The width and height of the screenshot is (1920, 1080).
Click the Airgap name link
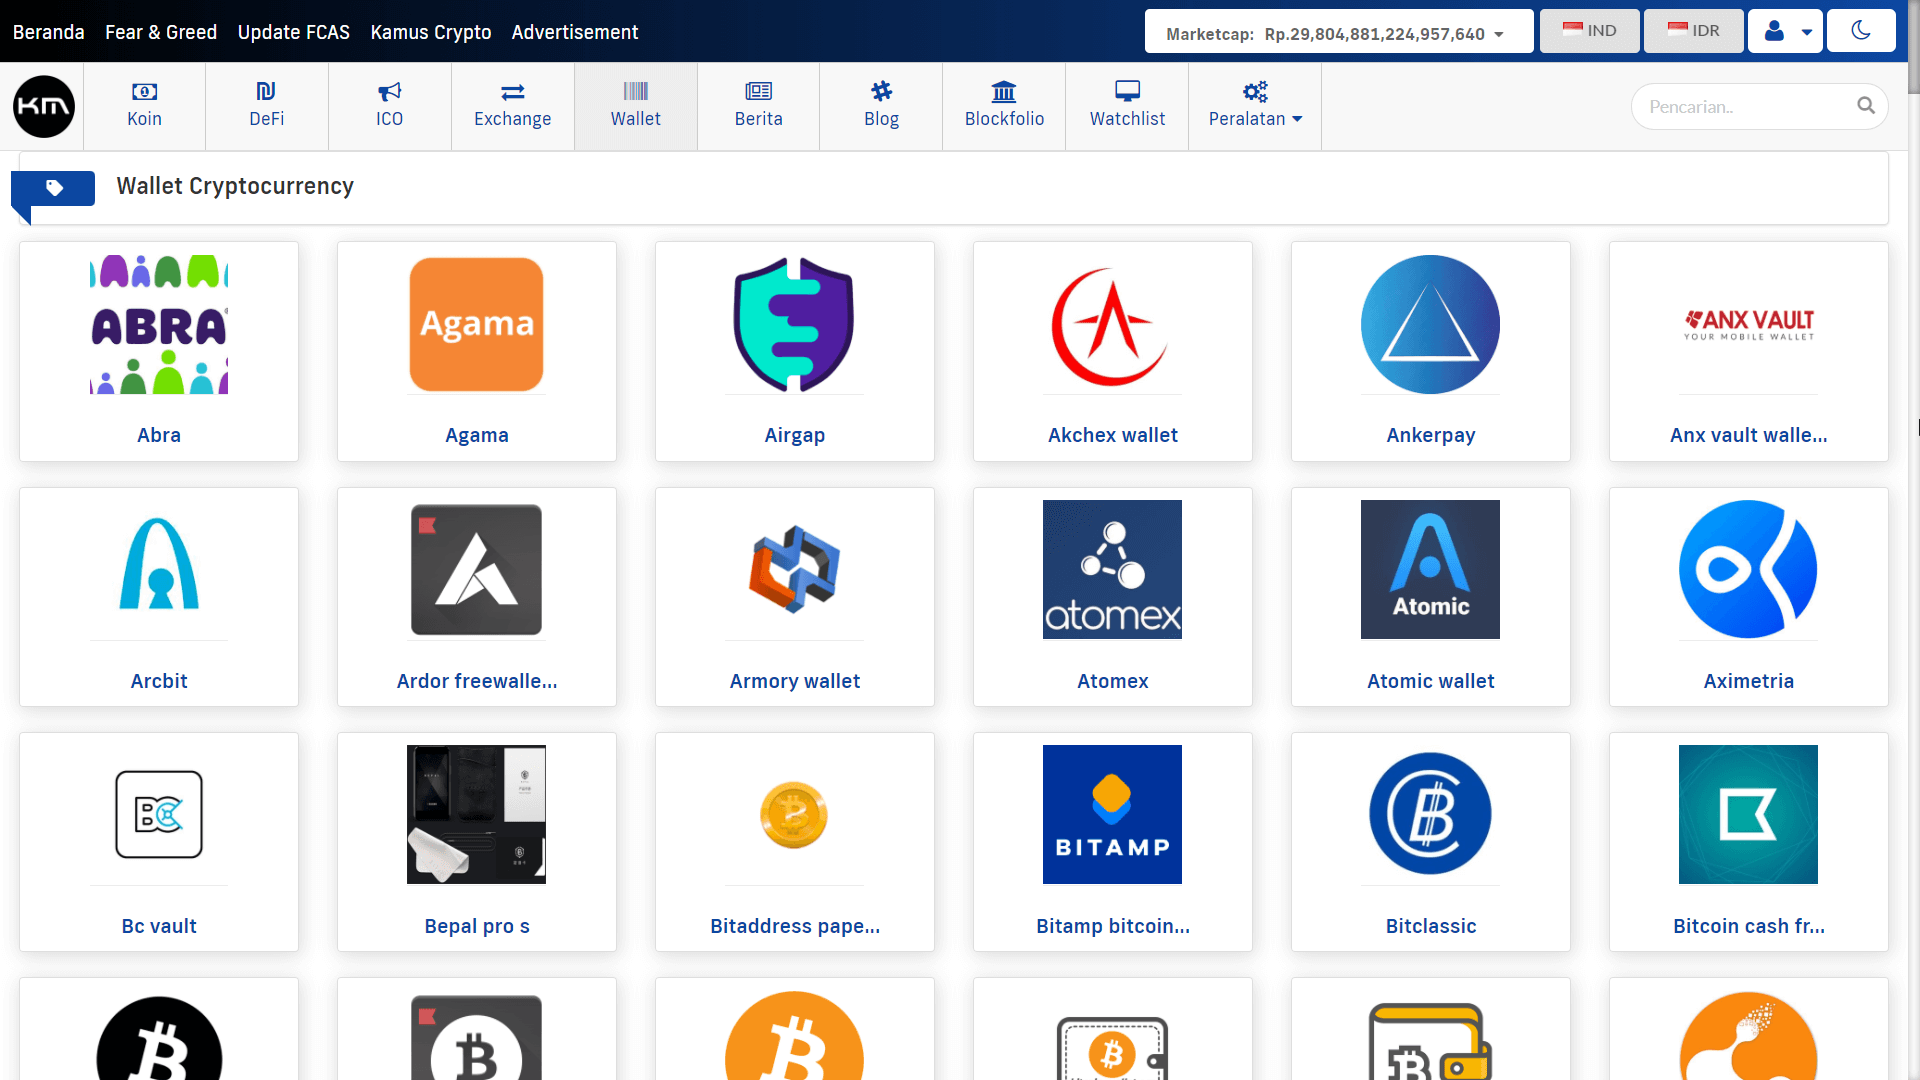point(794,435)
